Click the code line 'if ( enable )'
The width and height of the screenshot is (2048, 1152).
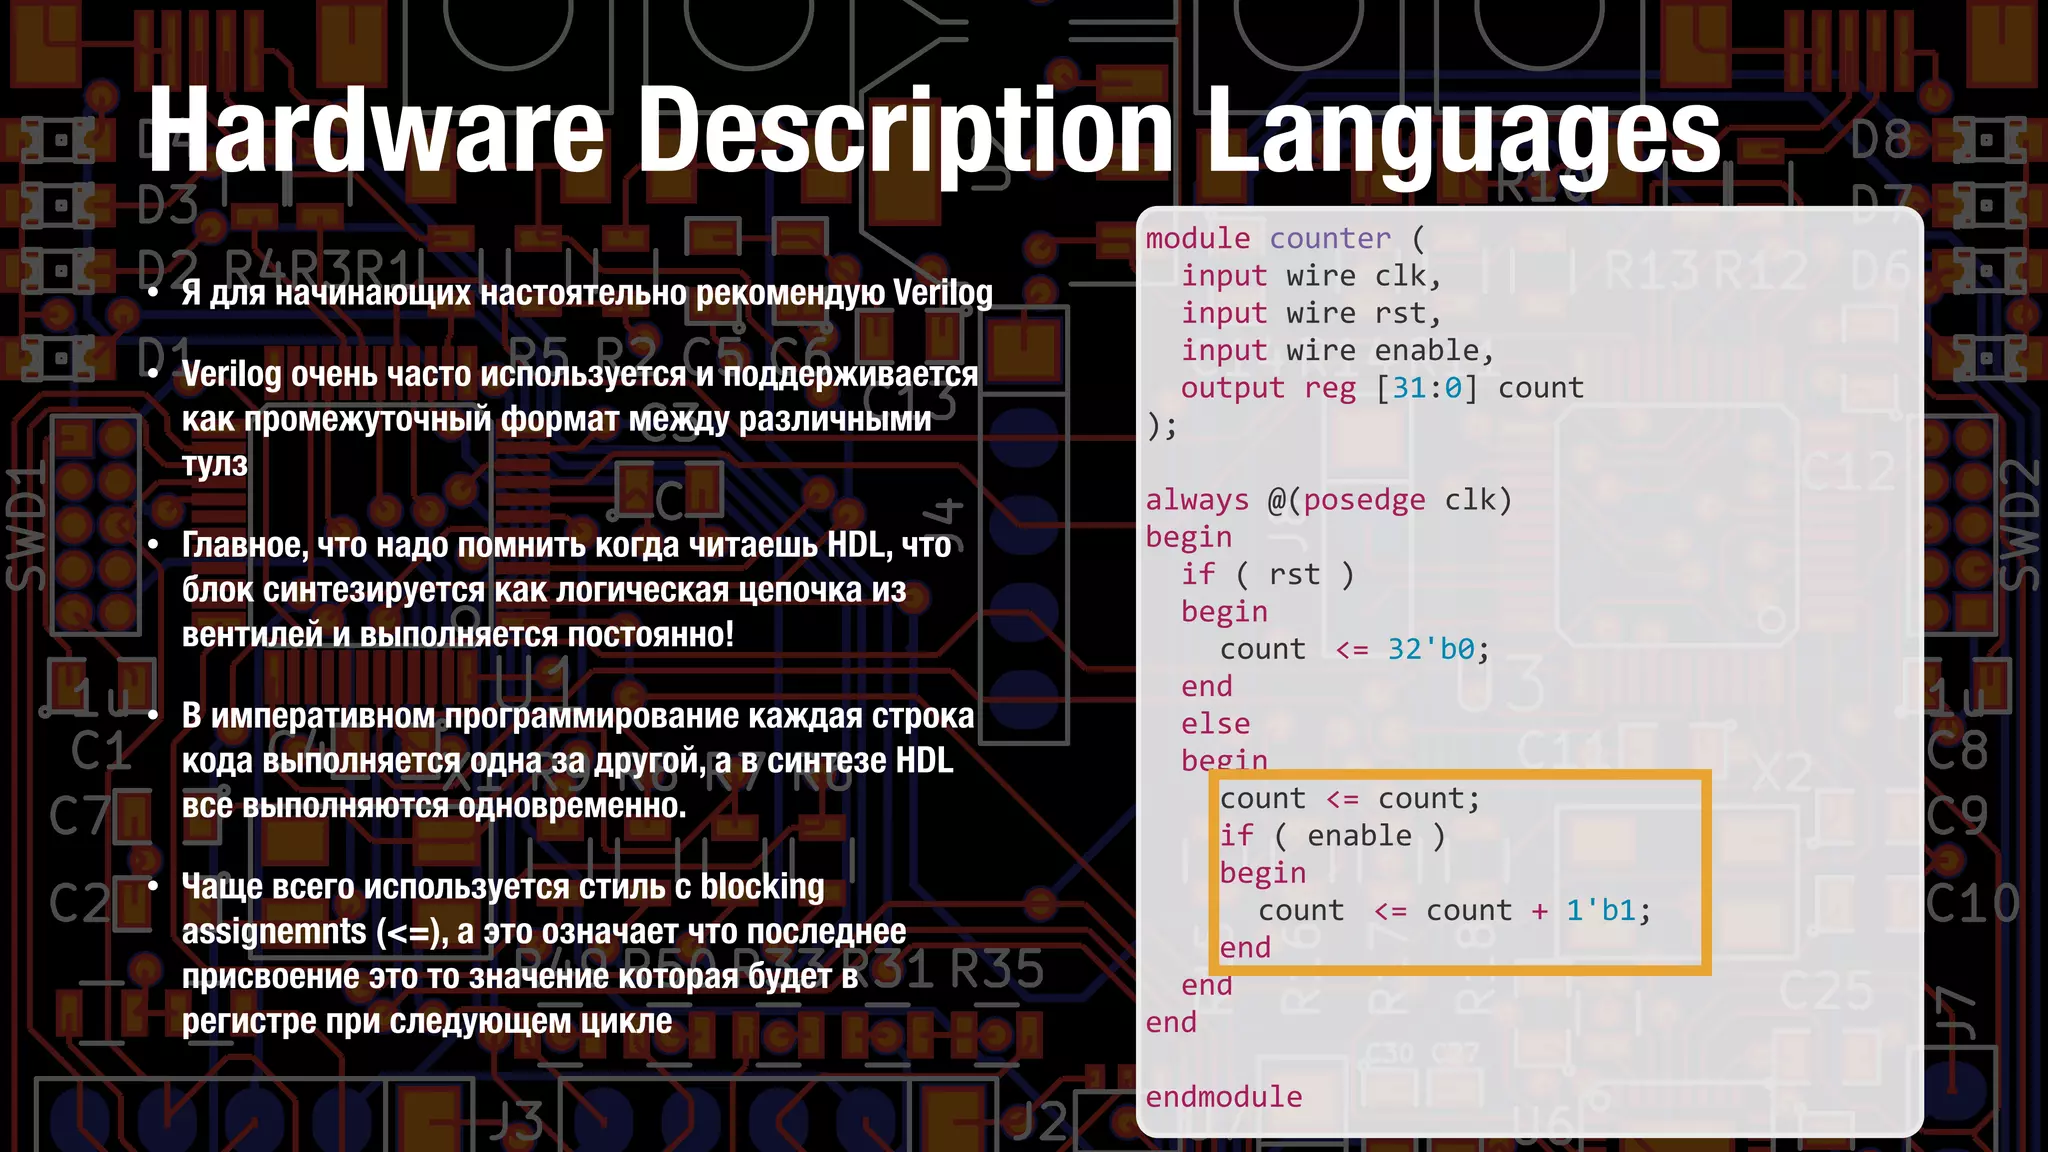(x=1333, y=836)
